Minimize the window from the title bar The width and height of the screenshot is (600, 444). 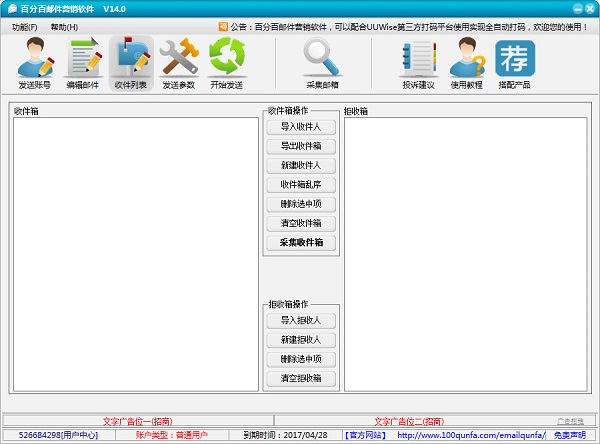[578, 9]
